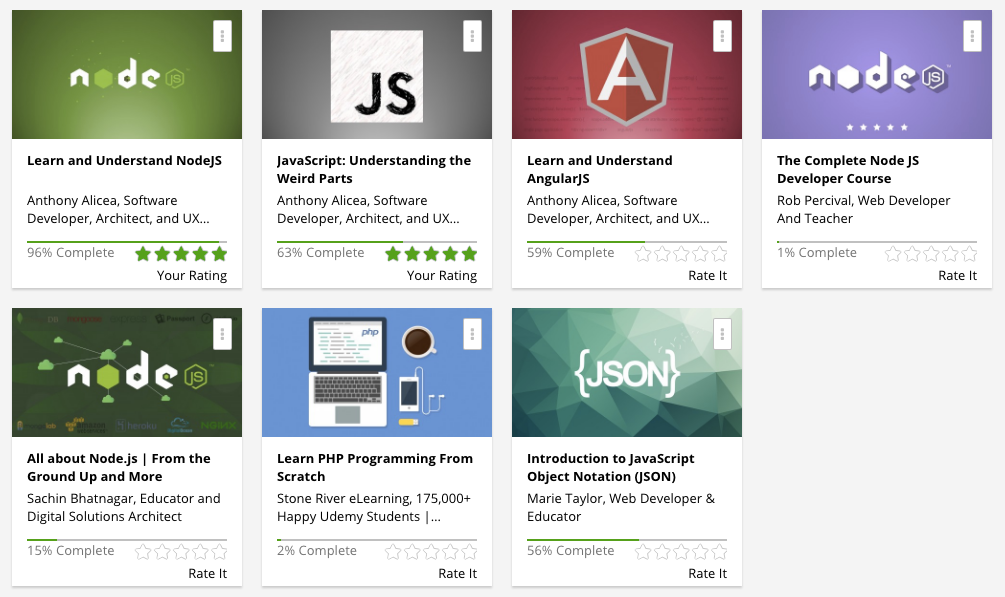
Task: Open options menu on Learn and Understand NodeJS card
Action: click(x=222, y=35)
